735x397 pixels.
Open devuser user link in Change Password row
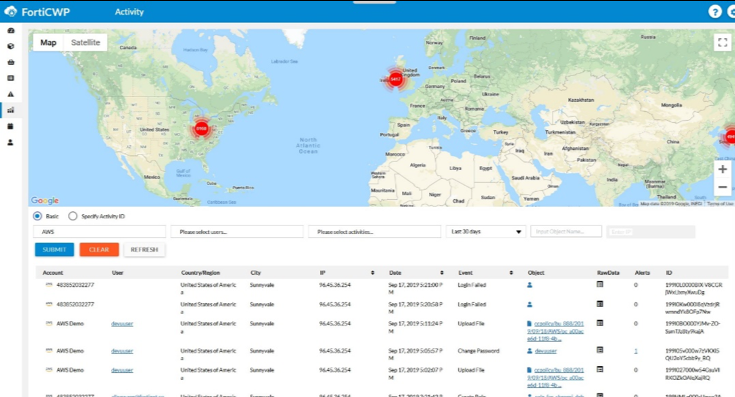122,351
